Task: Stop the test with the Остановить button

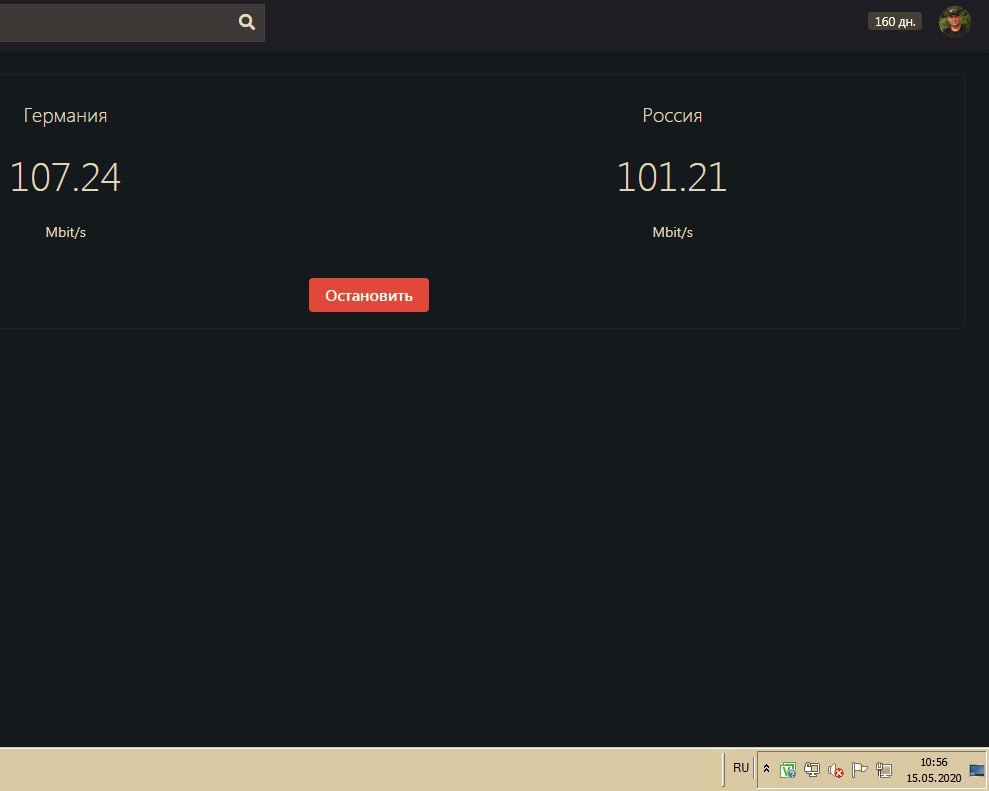Action: pyautogui.click(x=368, y=295)
